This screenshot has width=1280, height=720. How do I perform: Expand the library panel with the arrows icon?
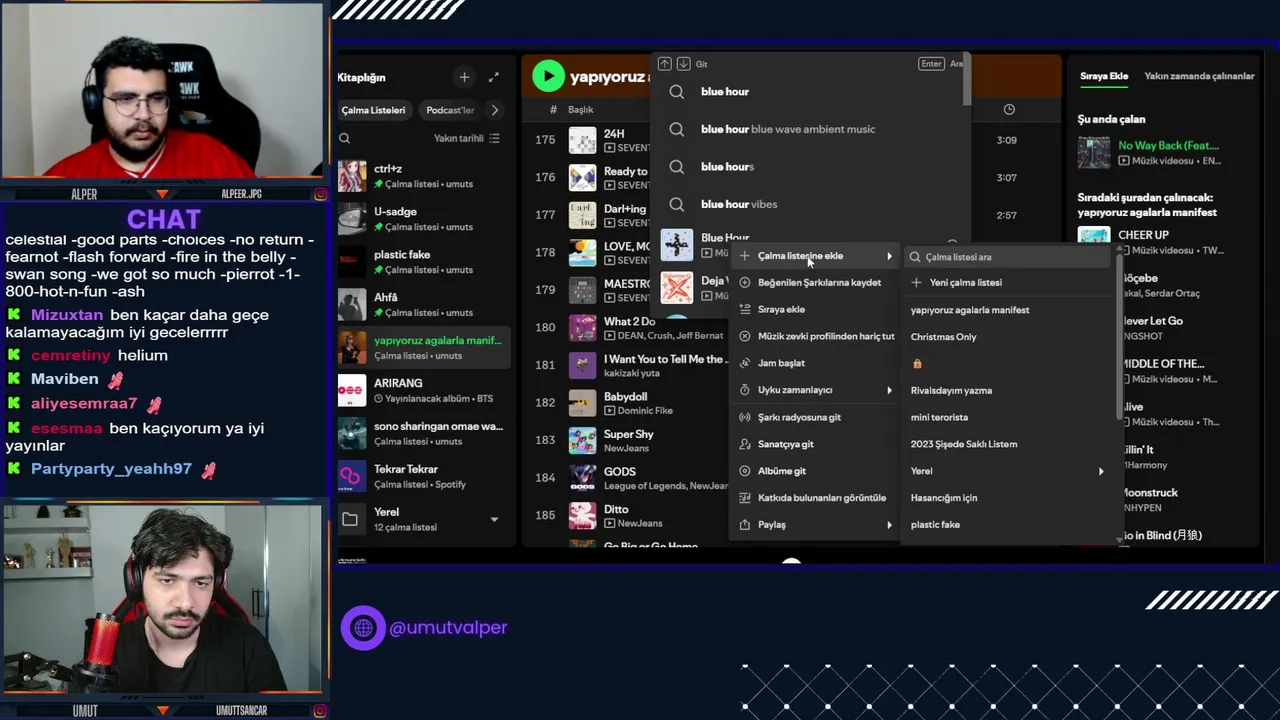(x=493, y=77)
